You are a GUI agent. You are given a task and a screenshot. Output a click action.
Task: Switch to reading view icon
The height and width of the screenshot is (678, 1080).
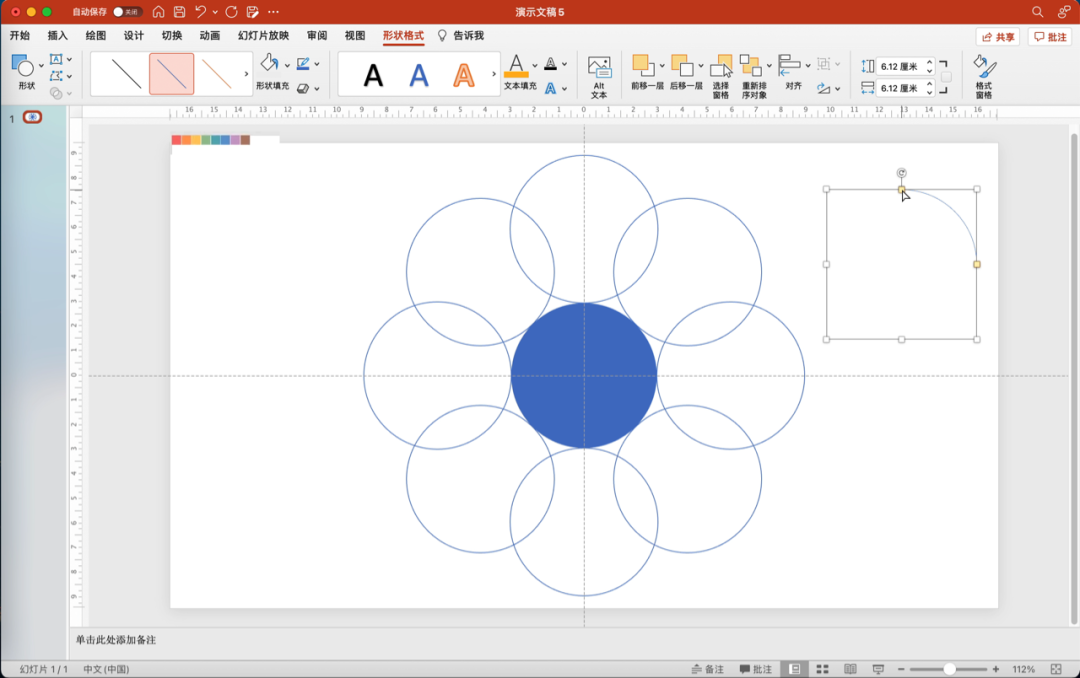coord(851,669)
